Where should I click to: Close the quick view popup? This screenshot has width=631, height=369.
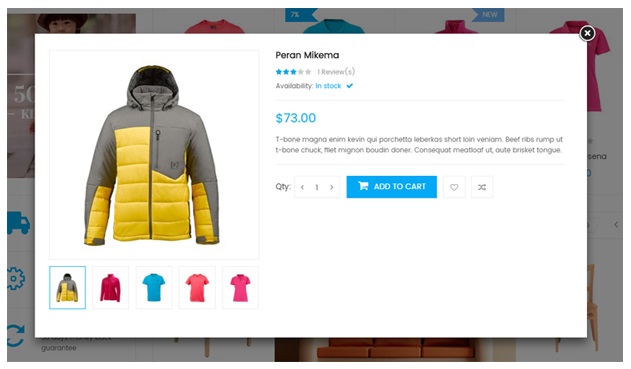(x=587, y=33)
